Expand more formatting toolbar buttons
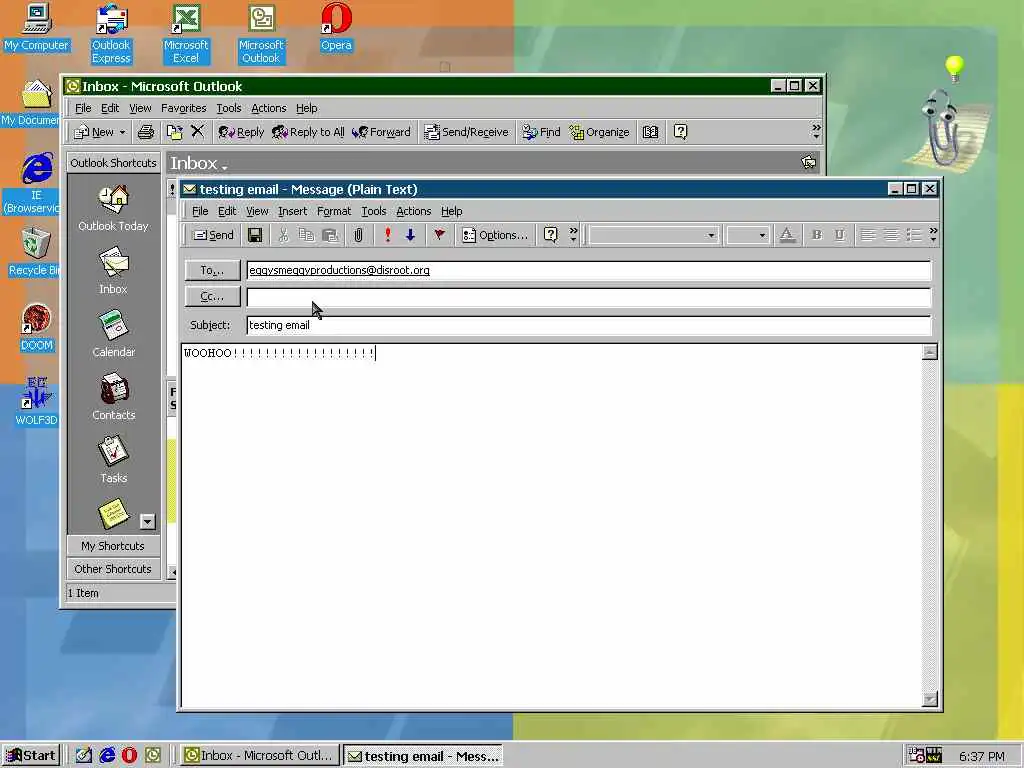Viewport: 1024px width, 768px height. [933, 234]
